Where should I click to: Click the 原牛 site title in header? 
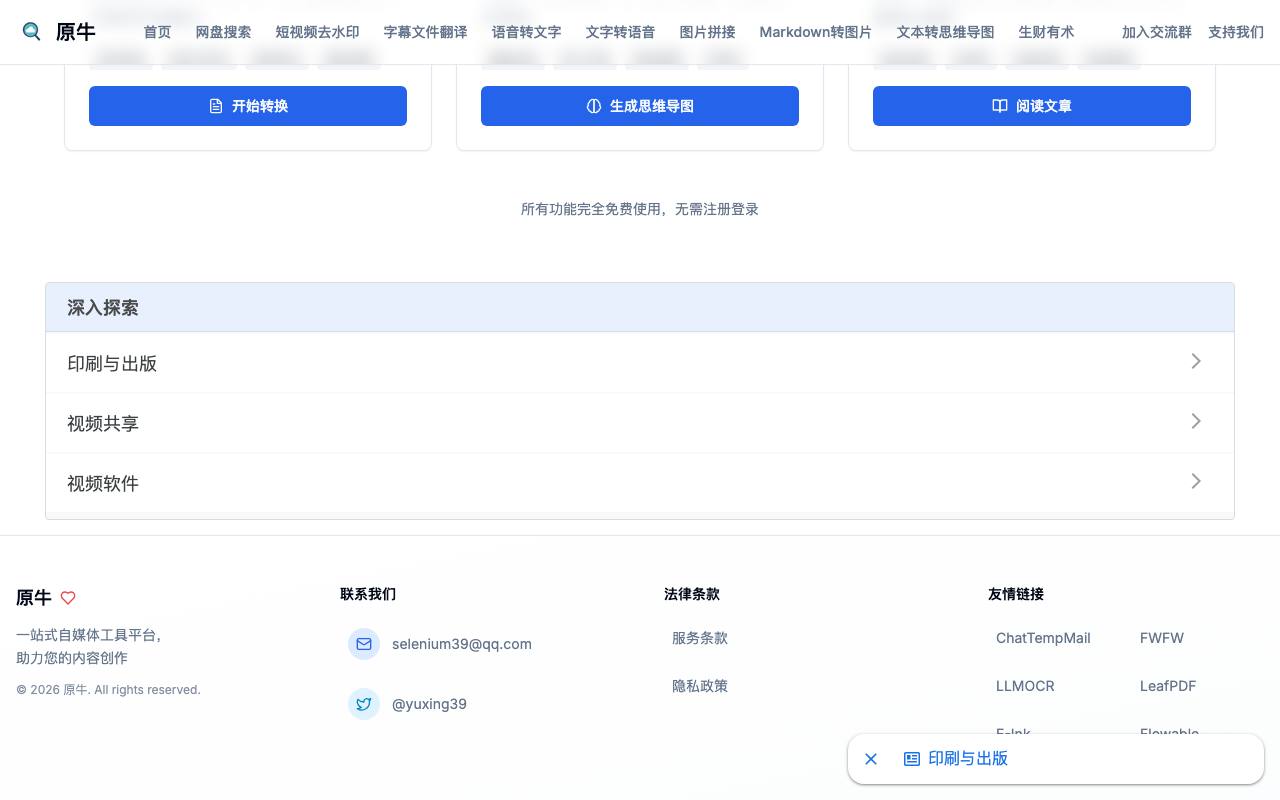[x=76, y=32]
